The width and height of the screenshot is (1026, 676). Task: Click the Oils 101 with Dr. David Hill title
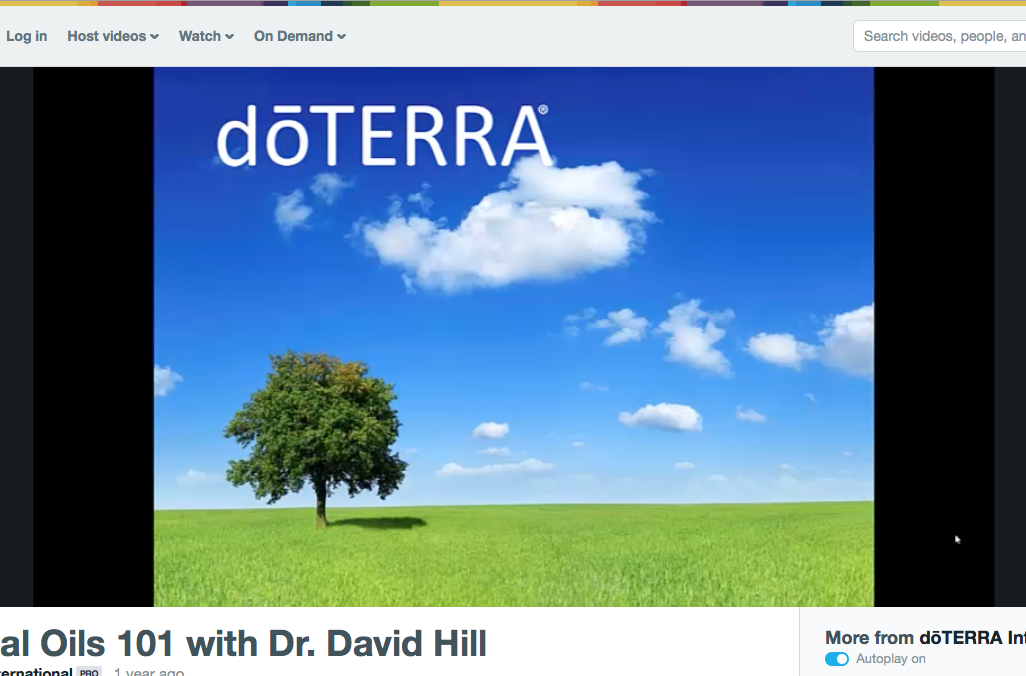point(243,644)
